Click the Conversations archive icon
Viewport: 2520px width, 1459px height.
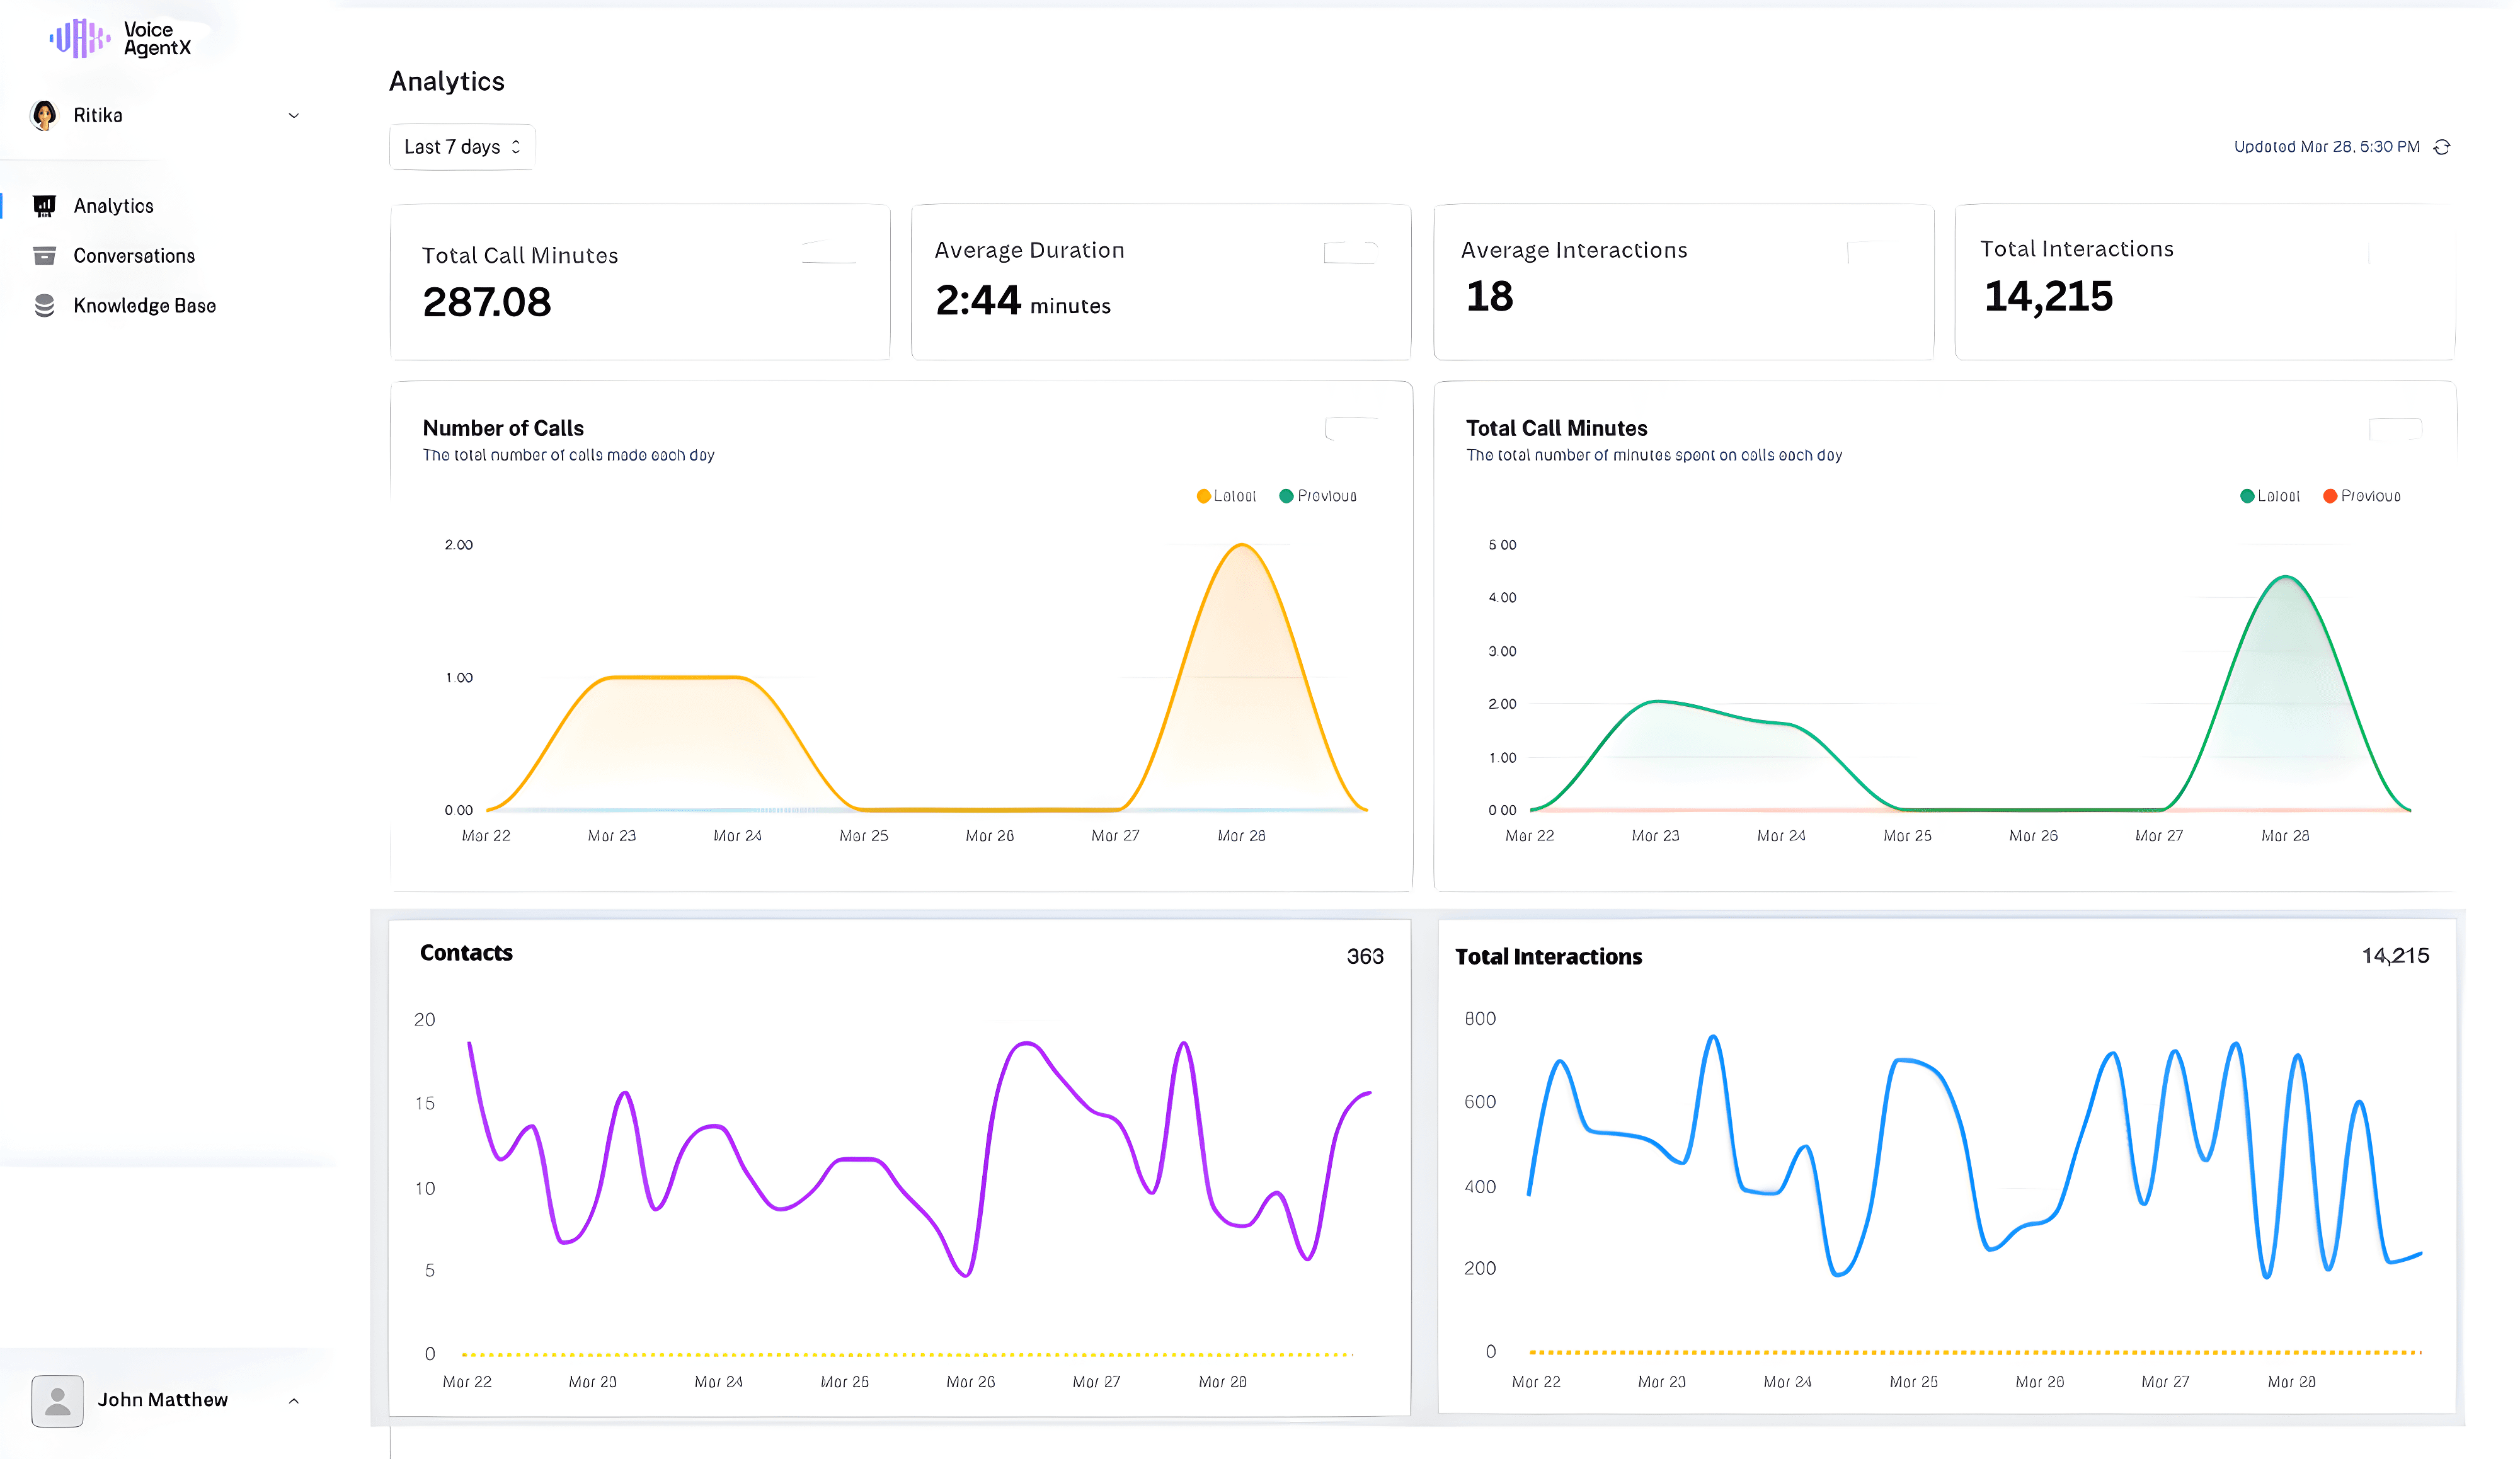point(44,256)
